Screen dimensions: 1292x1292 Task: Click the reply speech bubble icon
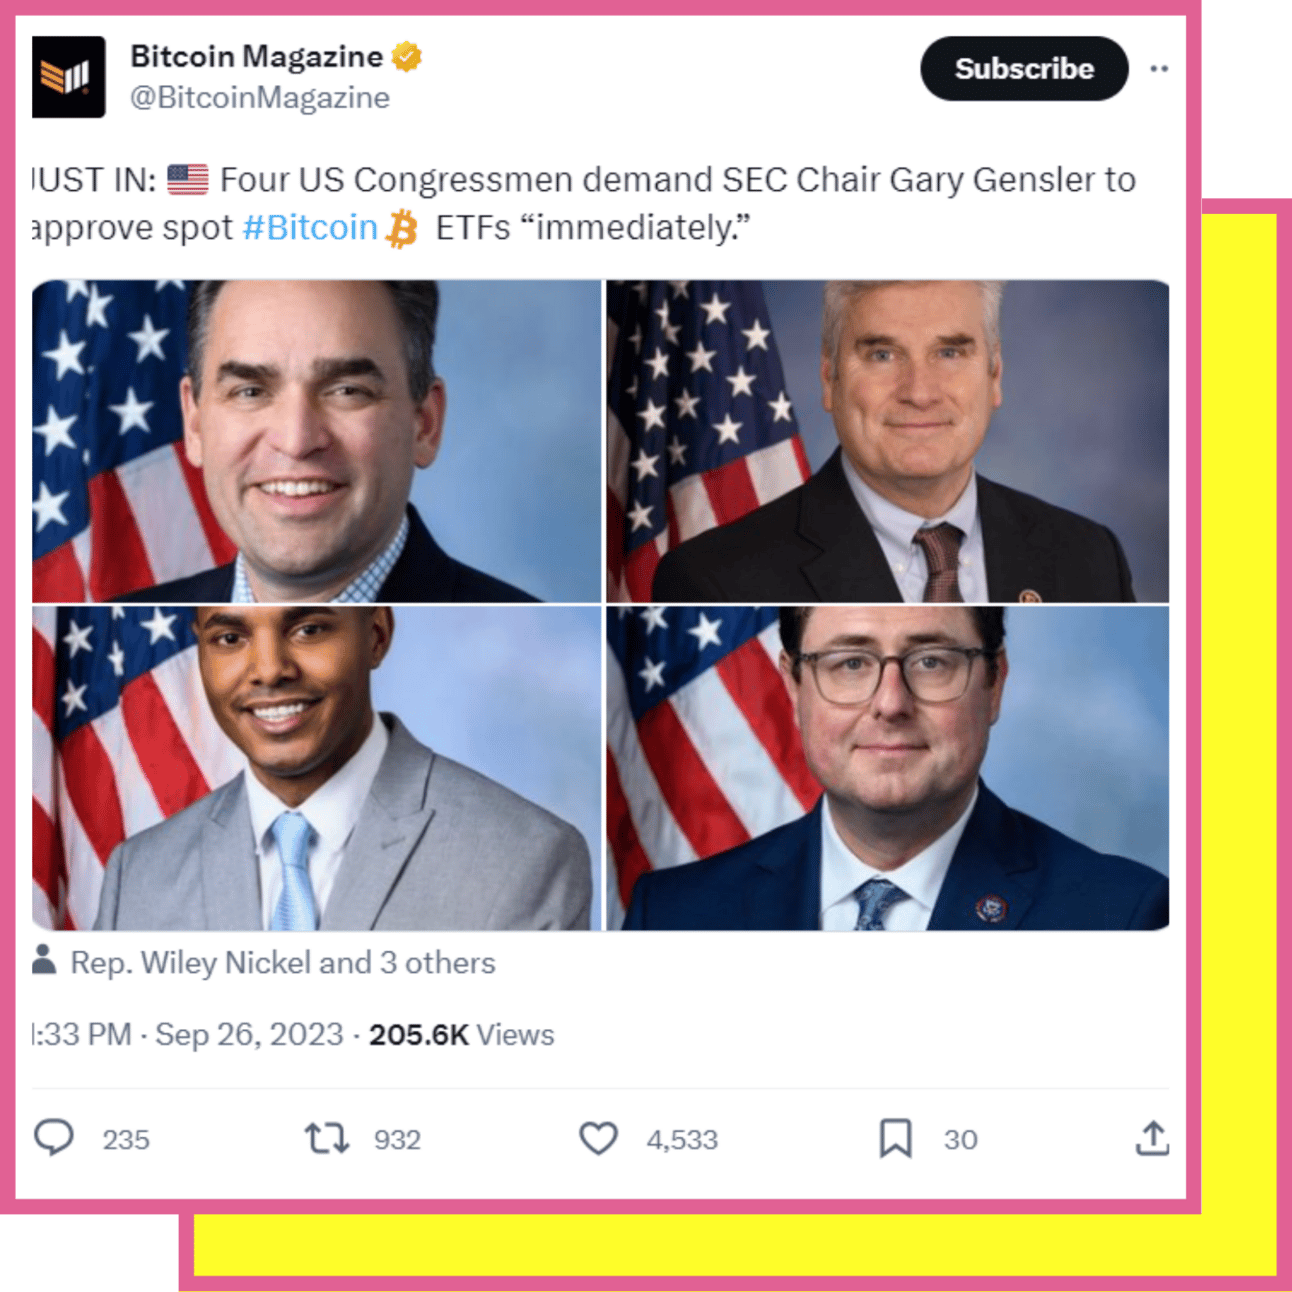tap(54, 1138)
